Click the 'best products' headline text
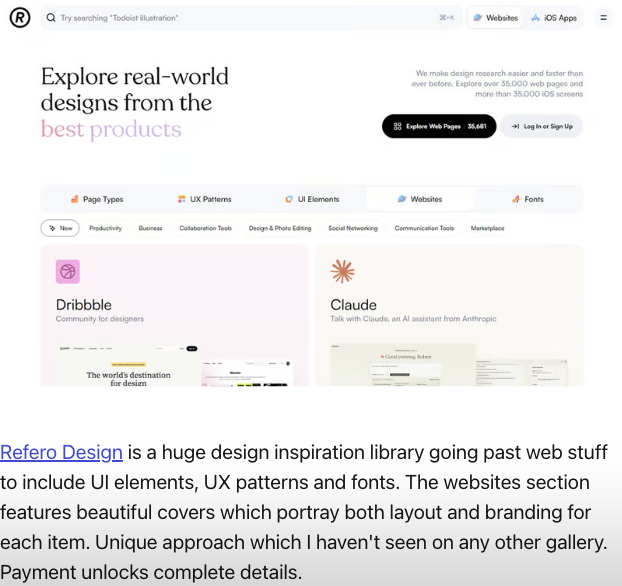This screenshot has height=586, width=622. (x=111, y=129)
